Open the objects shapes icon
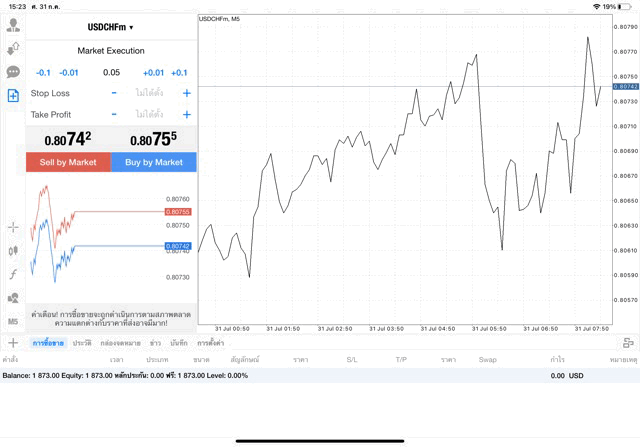 point(13,298)
